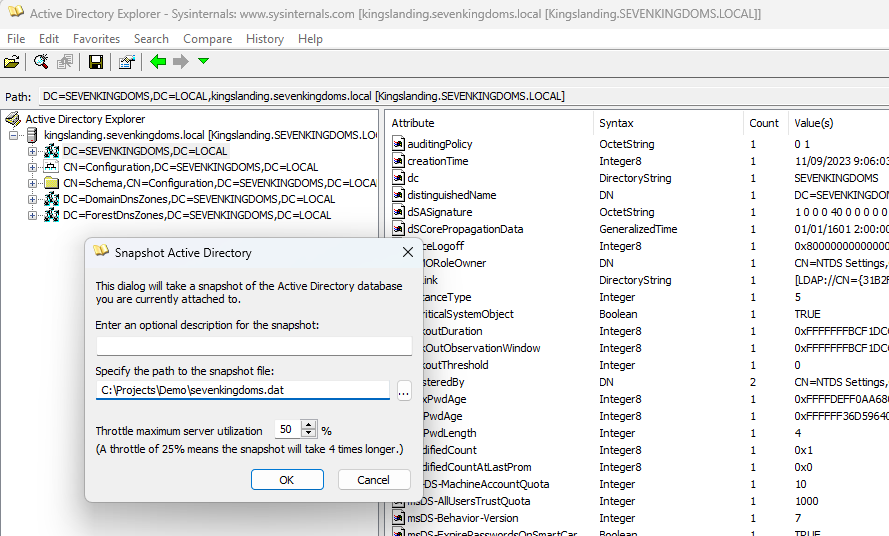Click the kingslanding server icon in tree

(x=32, y=135)
